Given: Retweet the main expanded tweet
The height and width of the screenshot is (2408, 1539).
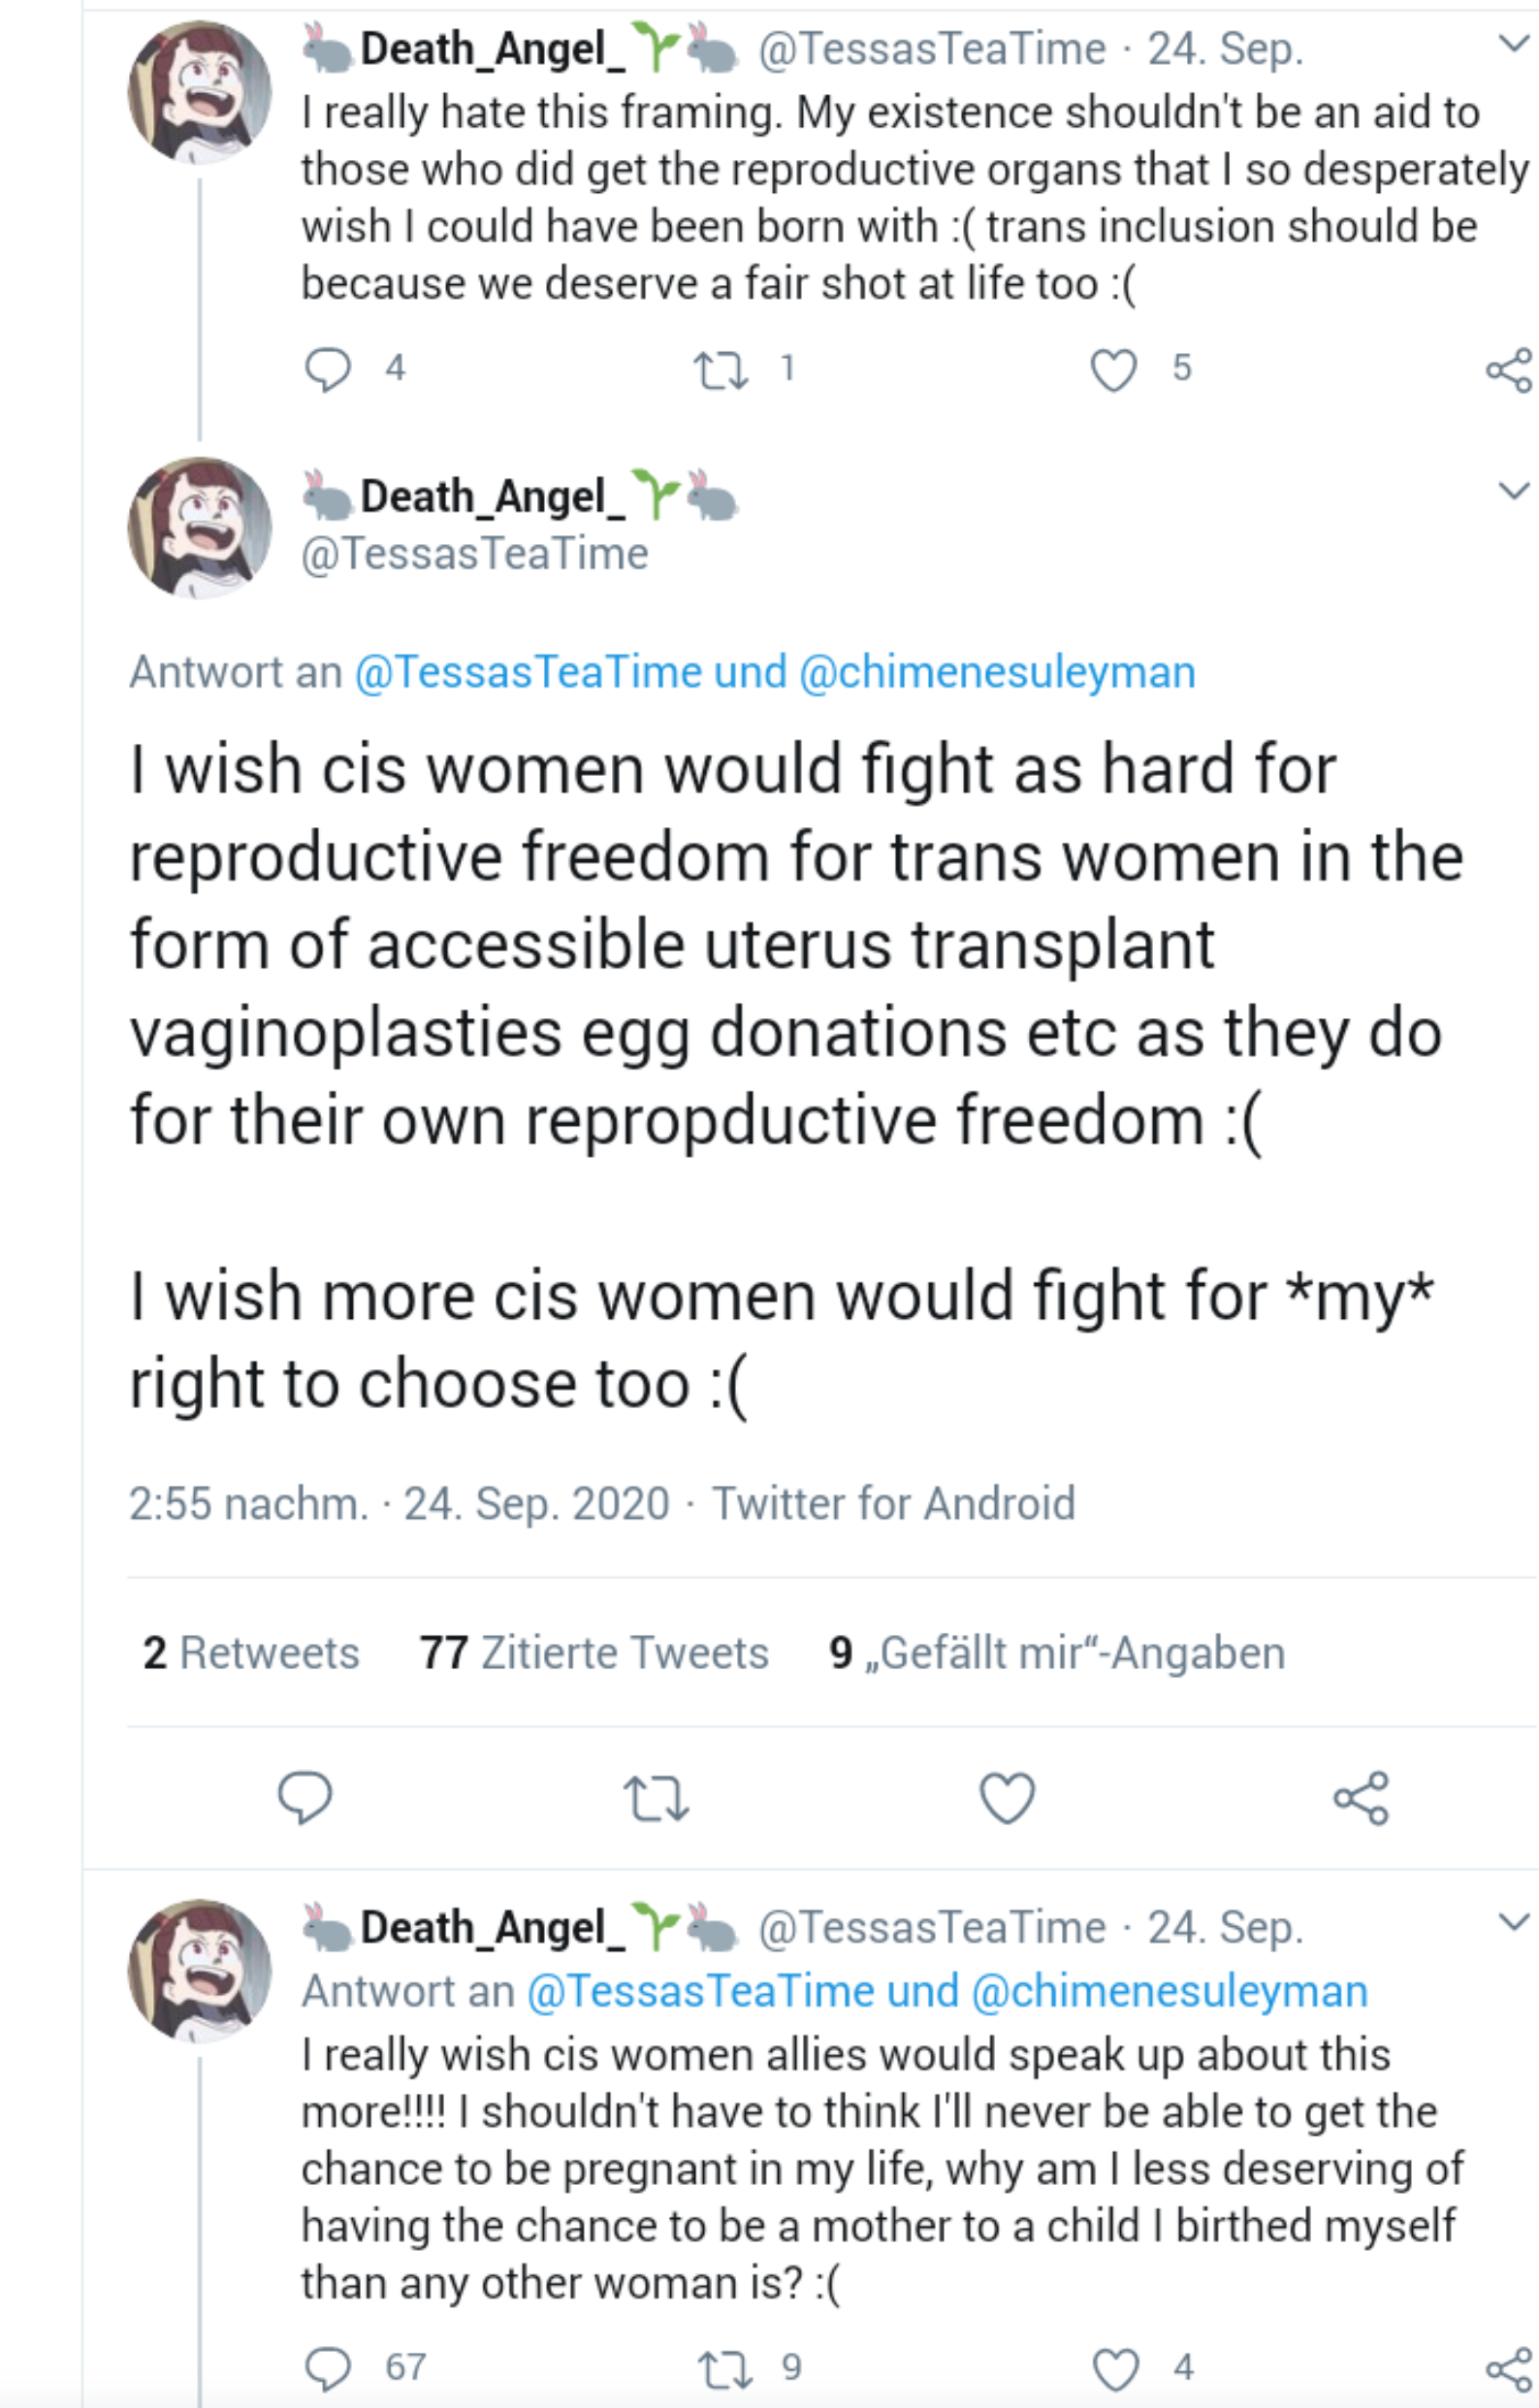Looking at the screenshot, I should (655, 1797).
